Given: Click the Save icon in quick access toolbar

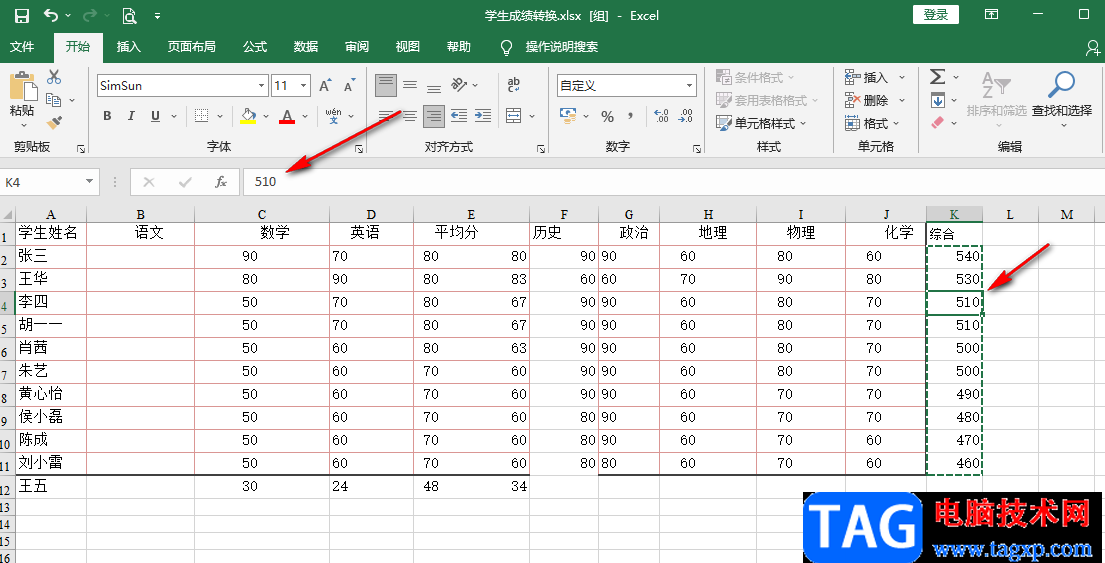Looking at the screenshot, I should (x=22, y=16).
